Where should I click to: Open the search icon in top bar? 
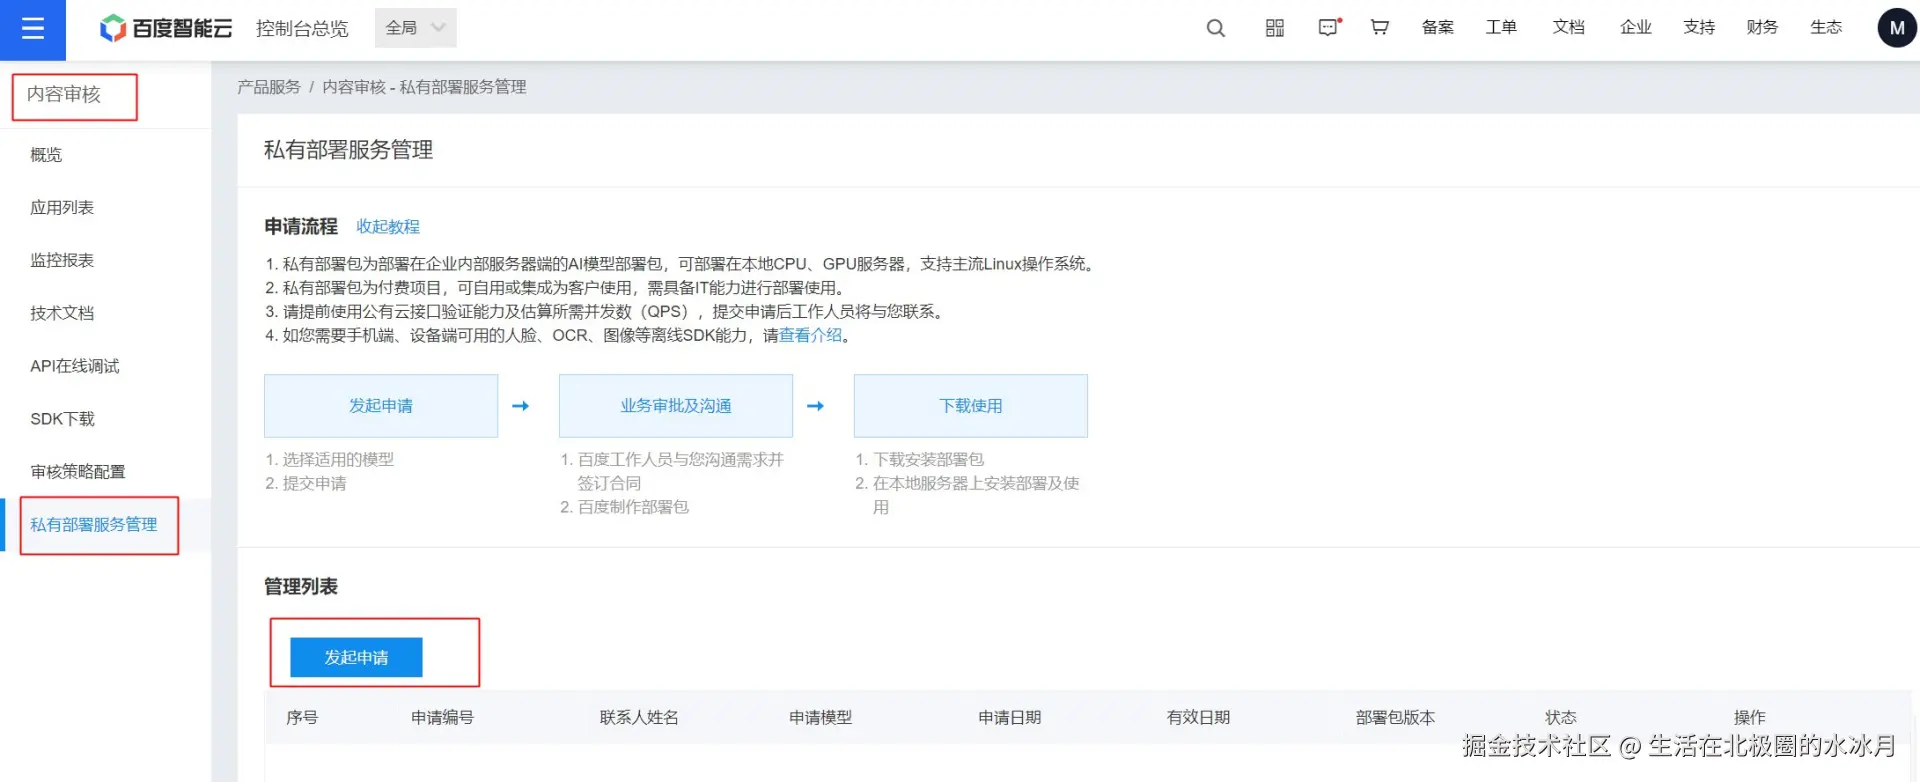[1216, 28]
